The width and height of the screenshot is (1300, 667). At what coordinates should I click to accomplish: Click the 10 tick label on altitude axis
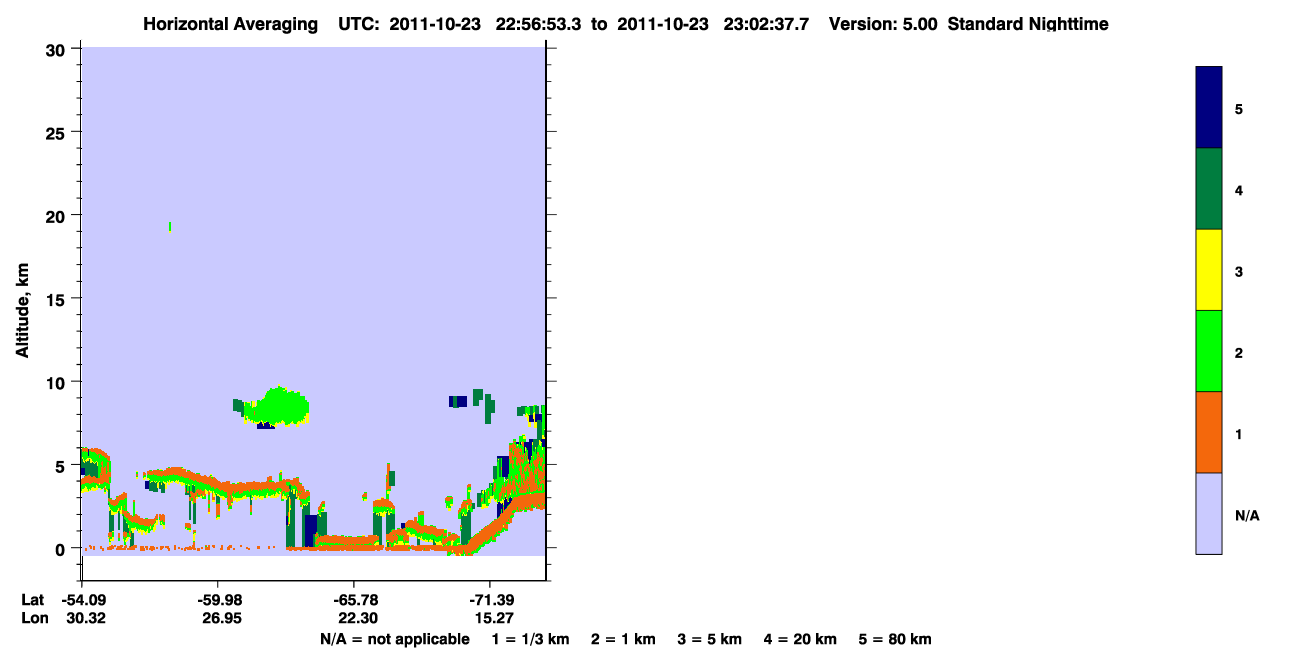click(x=58, y=382)
